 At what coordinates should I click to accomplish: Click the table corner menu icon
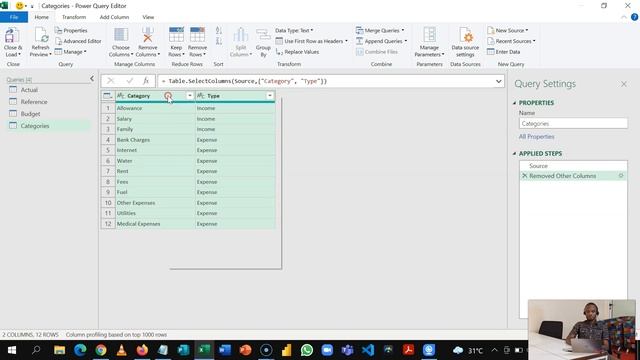coord(108,96)
